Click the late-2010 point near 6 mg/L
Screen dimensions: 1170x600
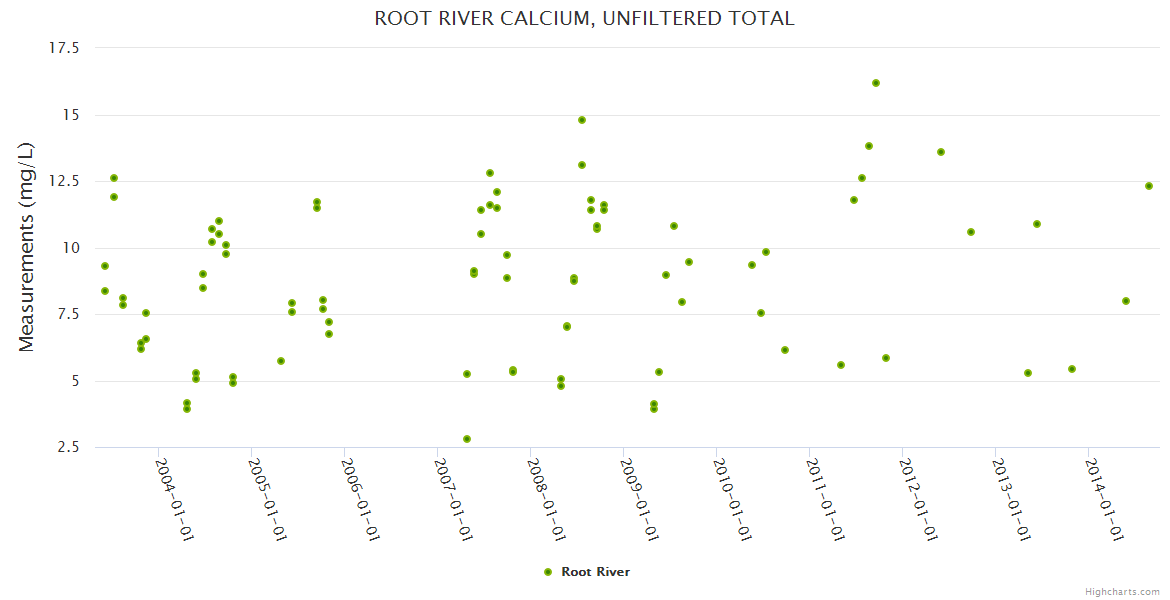(x=785, y=350)
